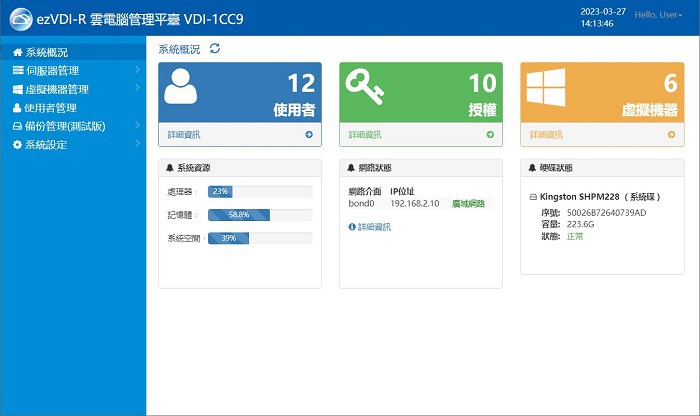
Task: Select 系統概況 in the sidebar
Action: click(x=46, y=52)
